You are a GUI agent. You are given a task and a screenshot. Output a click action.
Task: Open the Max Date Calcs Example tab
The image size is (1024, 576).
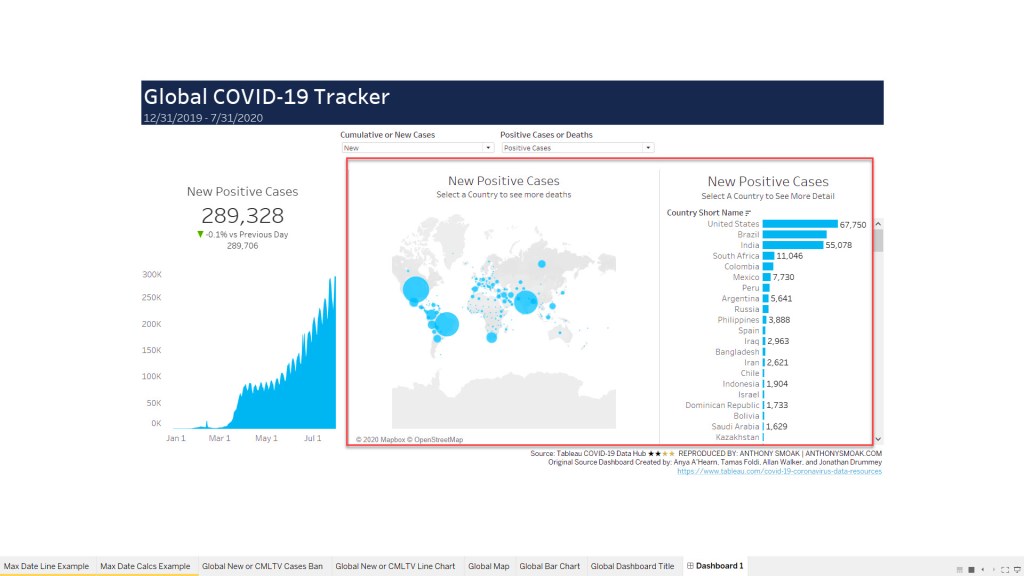click(x=145, y=566)
